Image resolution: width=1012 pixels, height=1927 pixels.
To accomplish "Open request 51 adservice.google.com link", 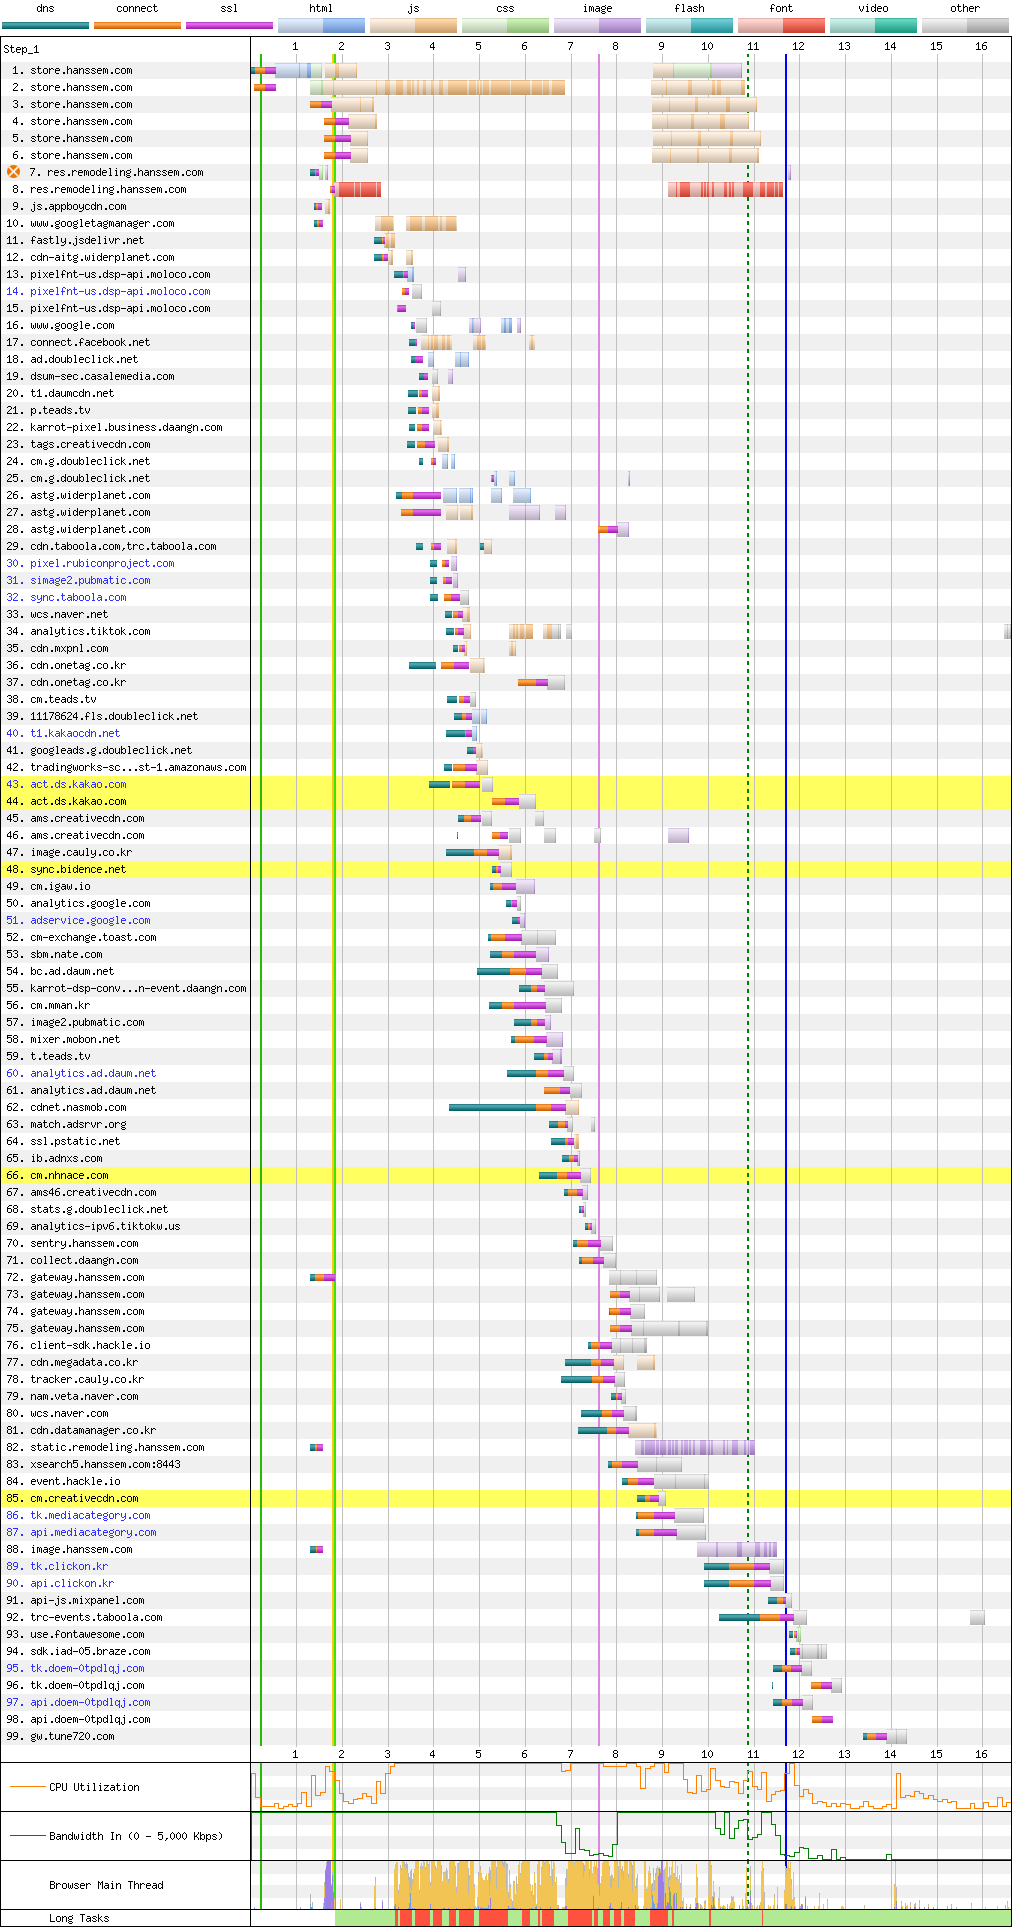I will (x=90, y=920).
